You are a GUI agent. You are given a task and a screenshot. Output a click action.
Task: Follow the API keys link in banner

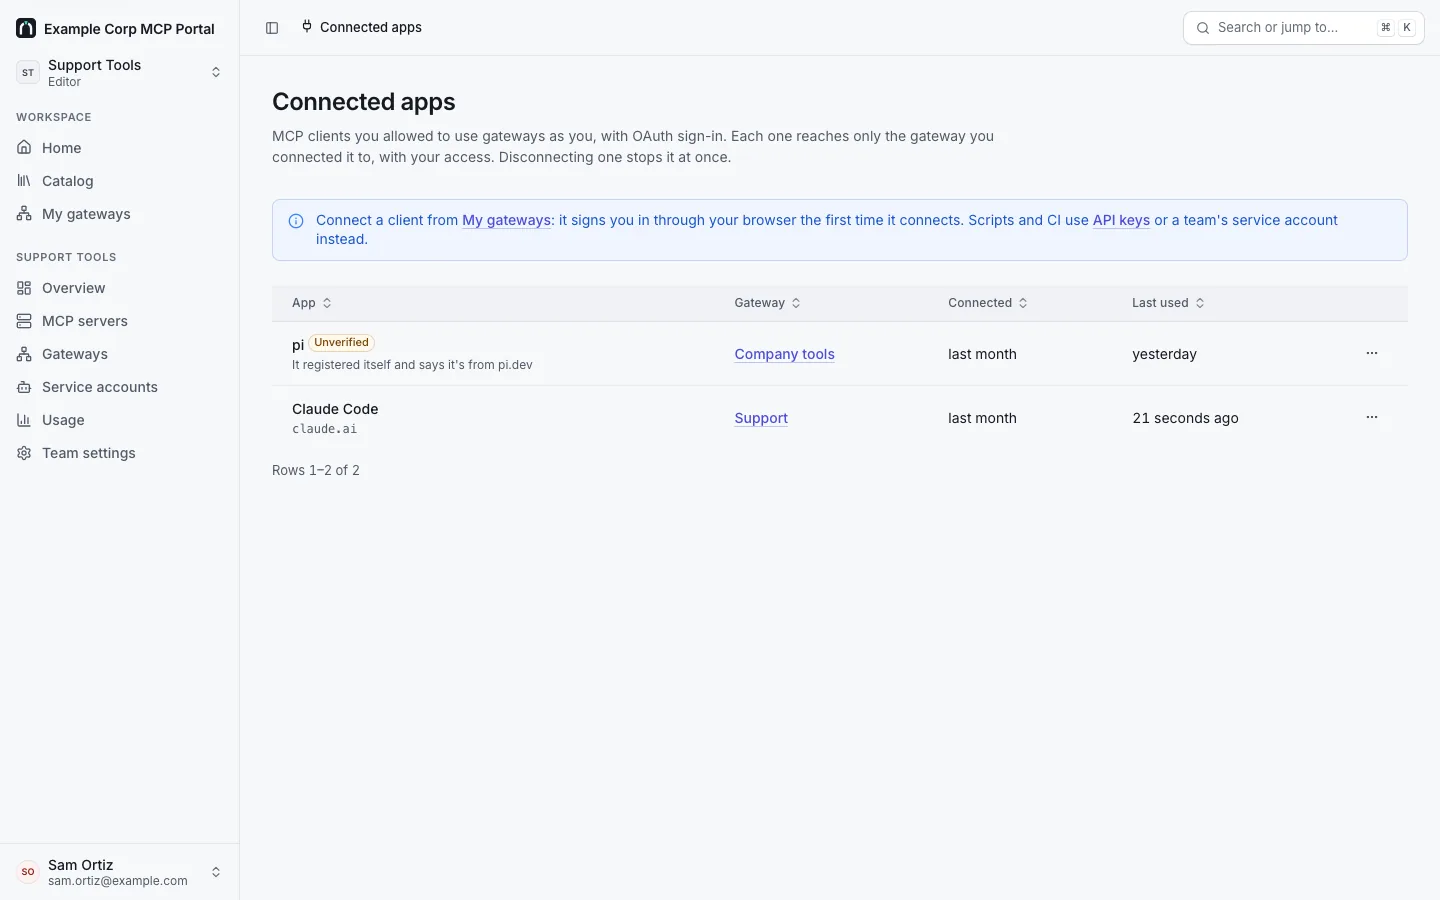(1121, 220)
